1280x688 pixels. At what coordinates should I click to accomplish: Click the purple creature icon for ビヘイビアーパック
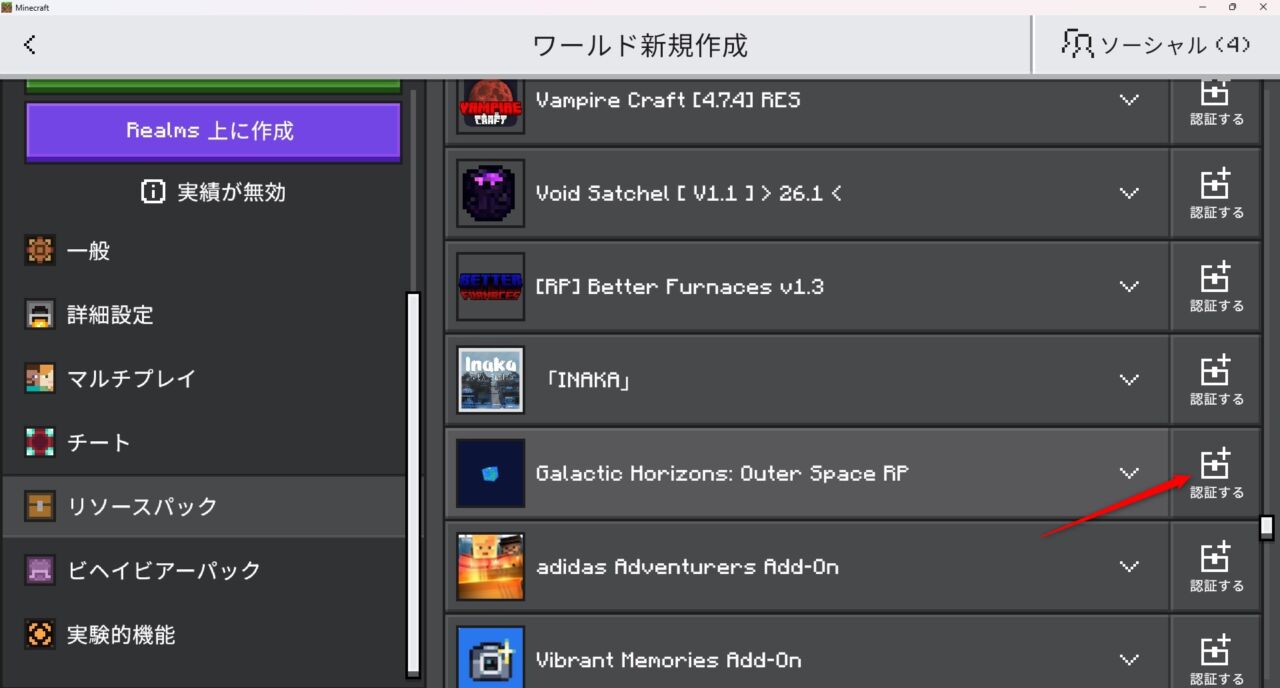[x=40, y=571]
